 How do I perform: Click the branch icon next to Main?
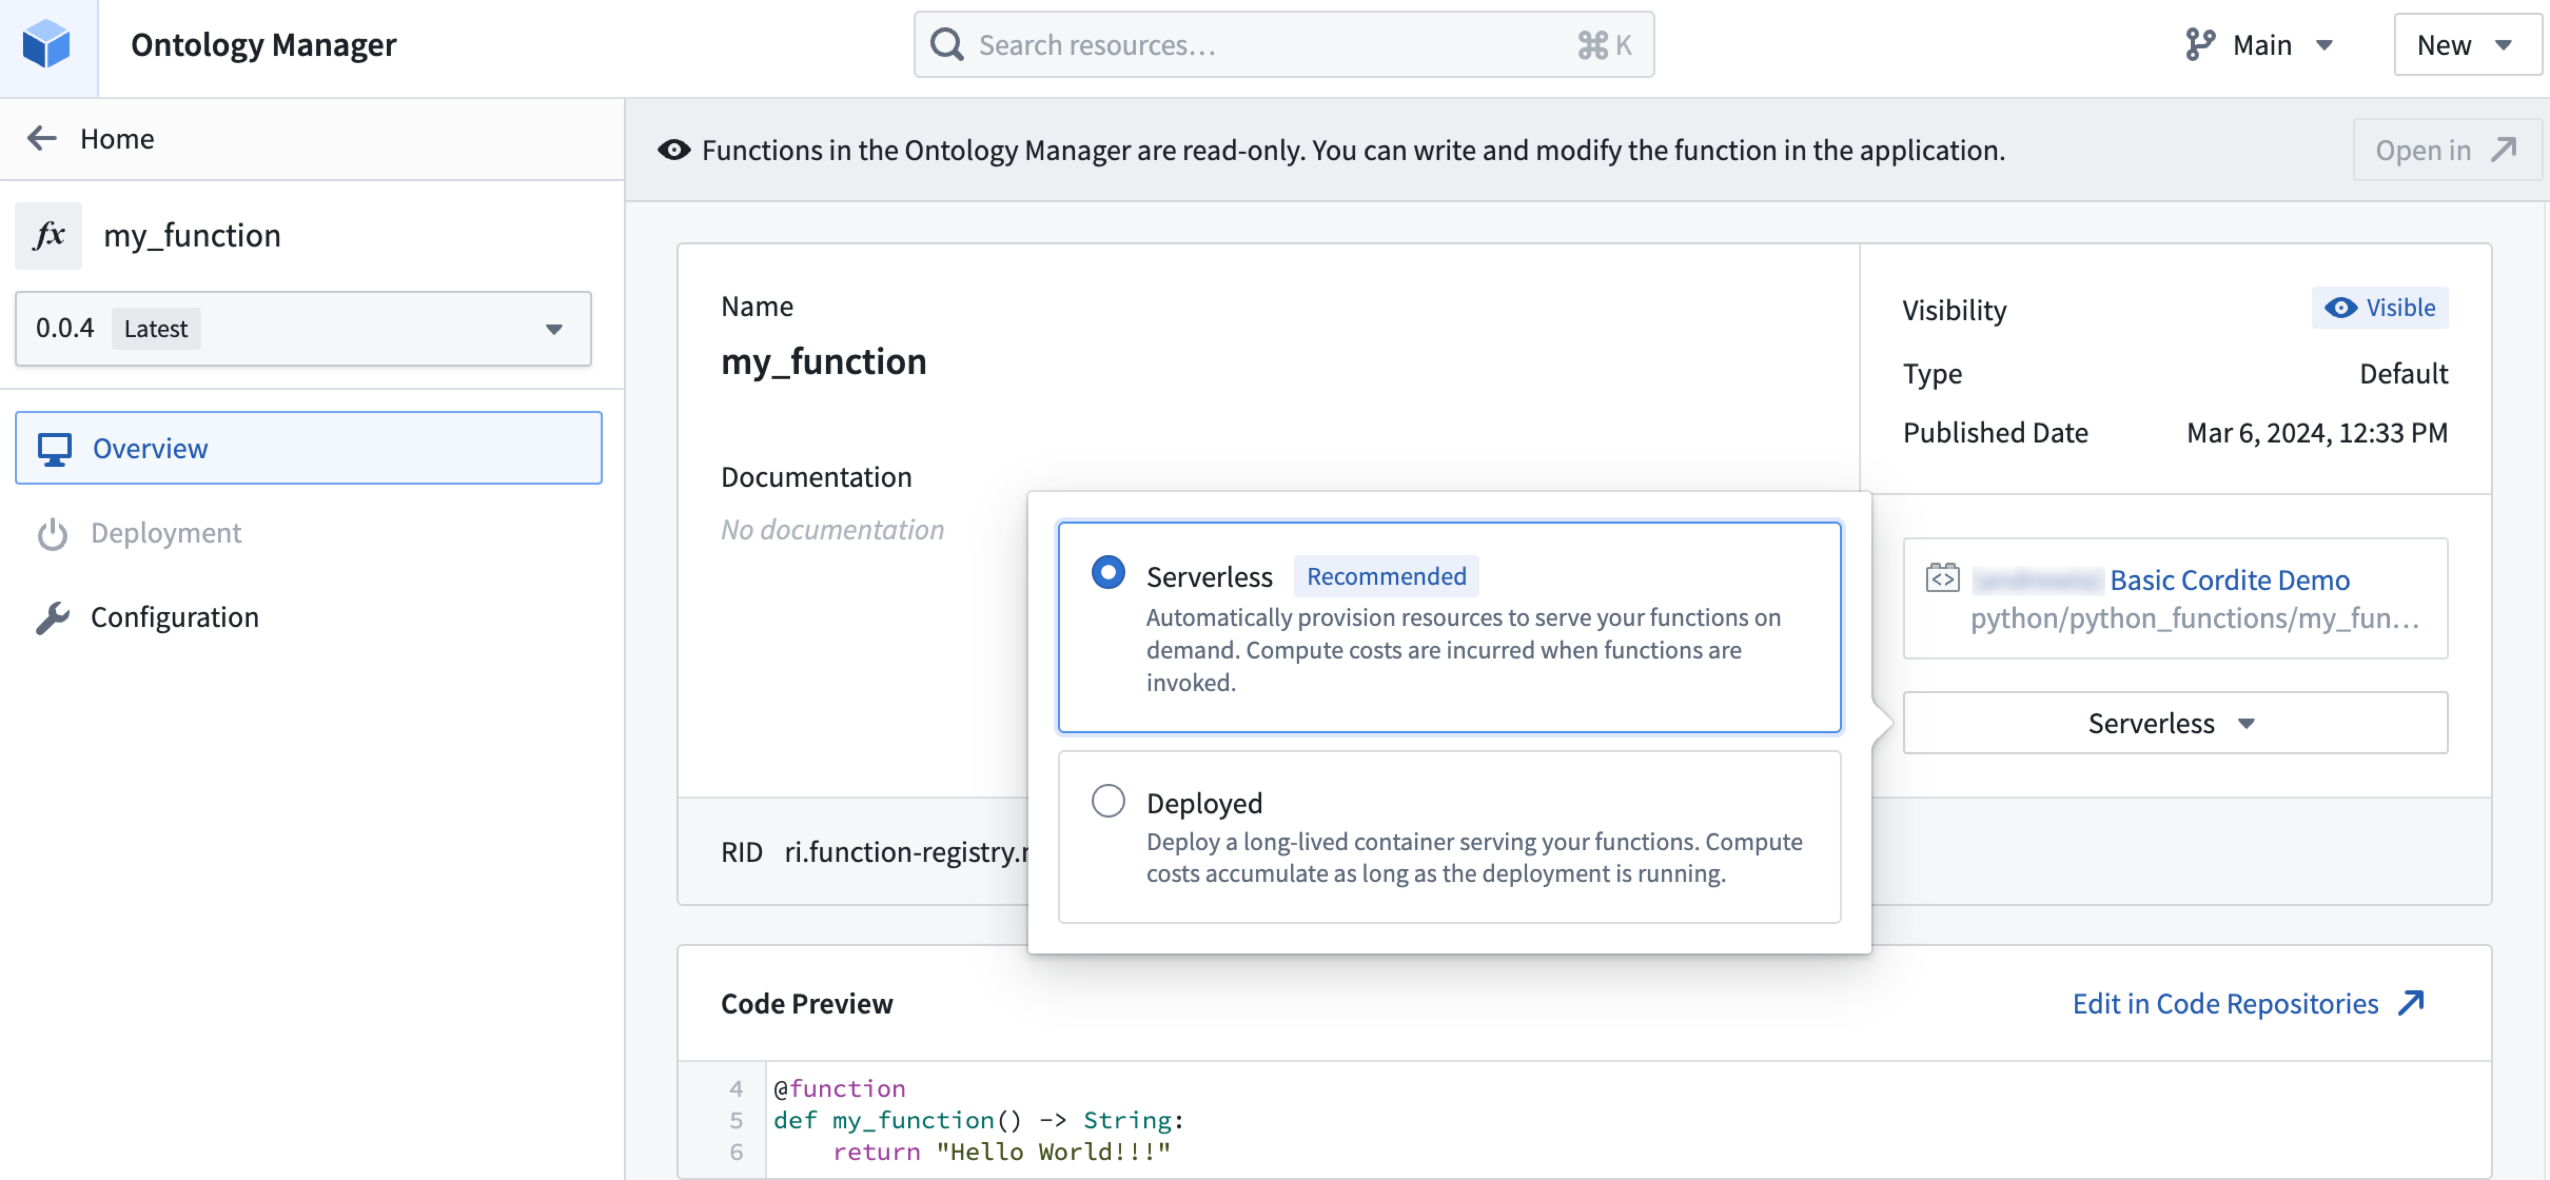tap(2199, 44)
